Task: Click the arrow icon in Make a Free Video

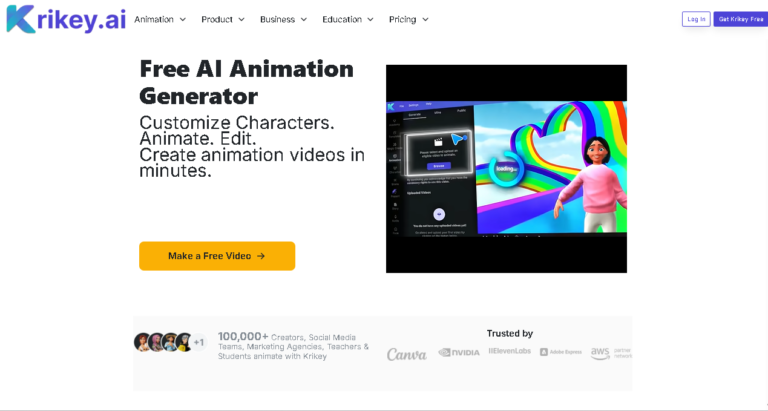Action: coord(261,256)
